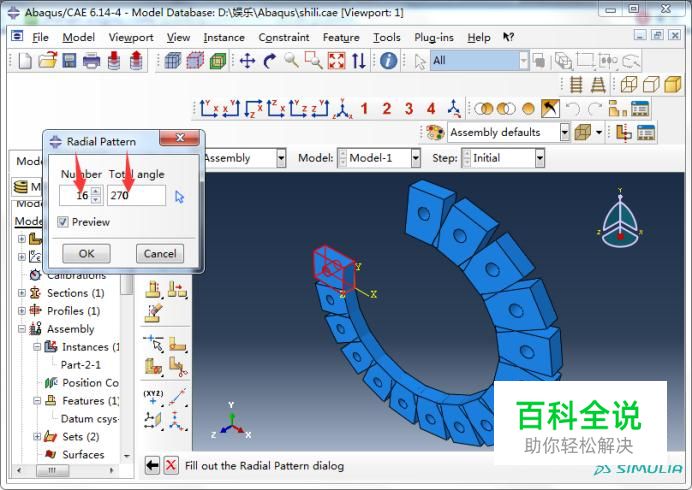692x490 pixels.
Task: Click the Print icon in toolbar
Action: click(x=91, y=60)
